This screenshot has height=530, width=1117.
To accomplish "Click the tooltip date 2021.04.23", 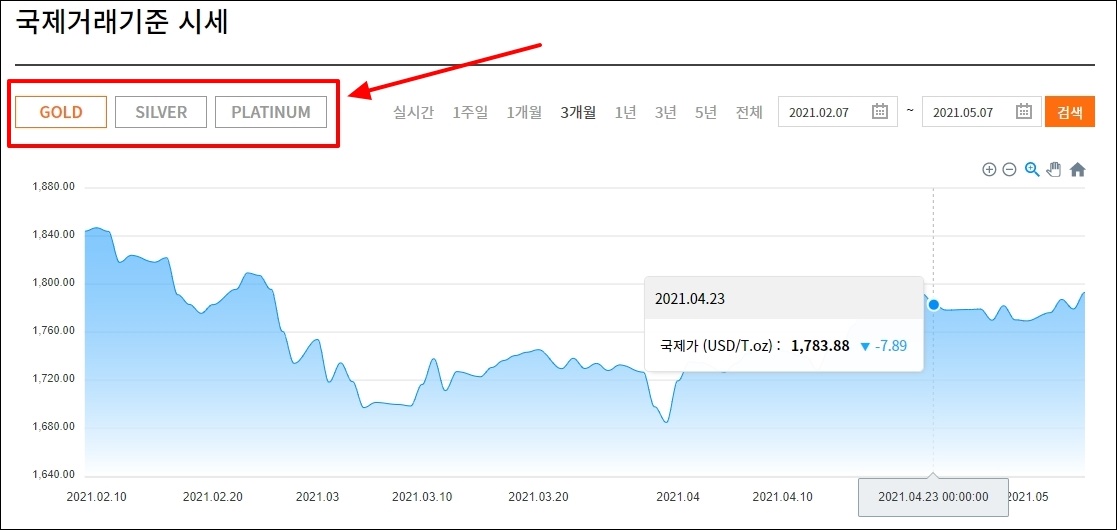I will tap(690, 299).
